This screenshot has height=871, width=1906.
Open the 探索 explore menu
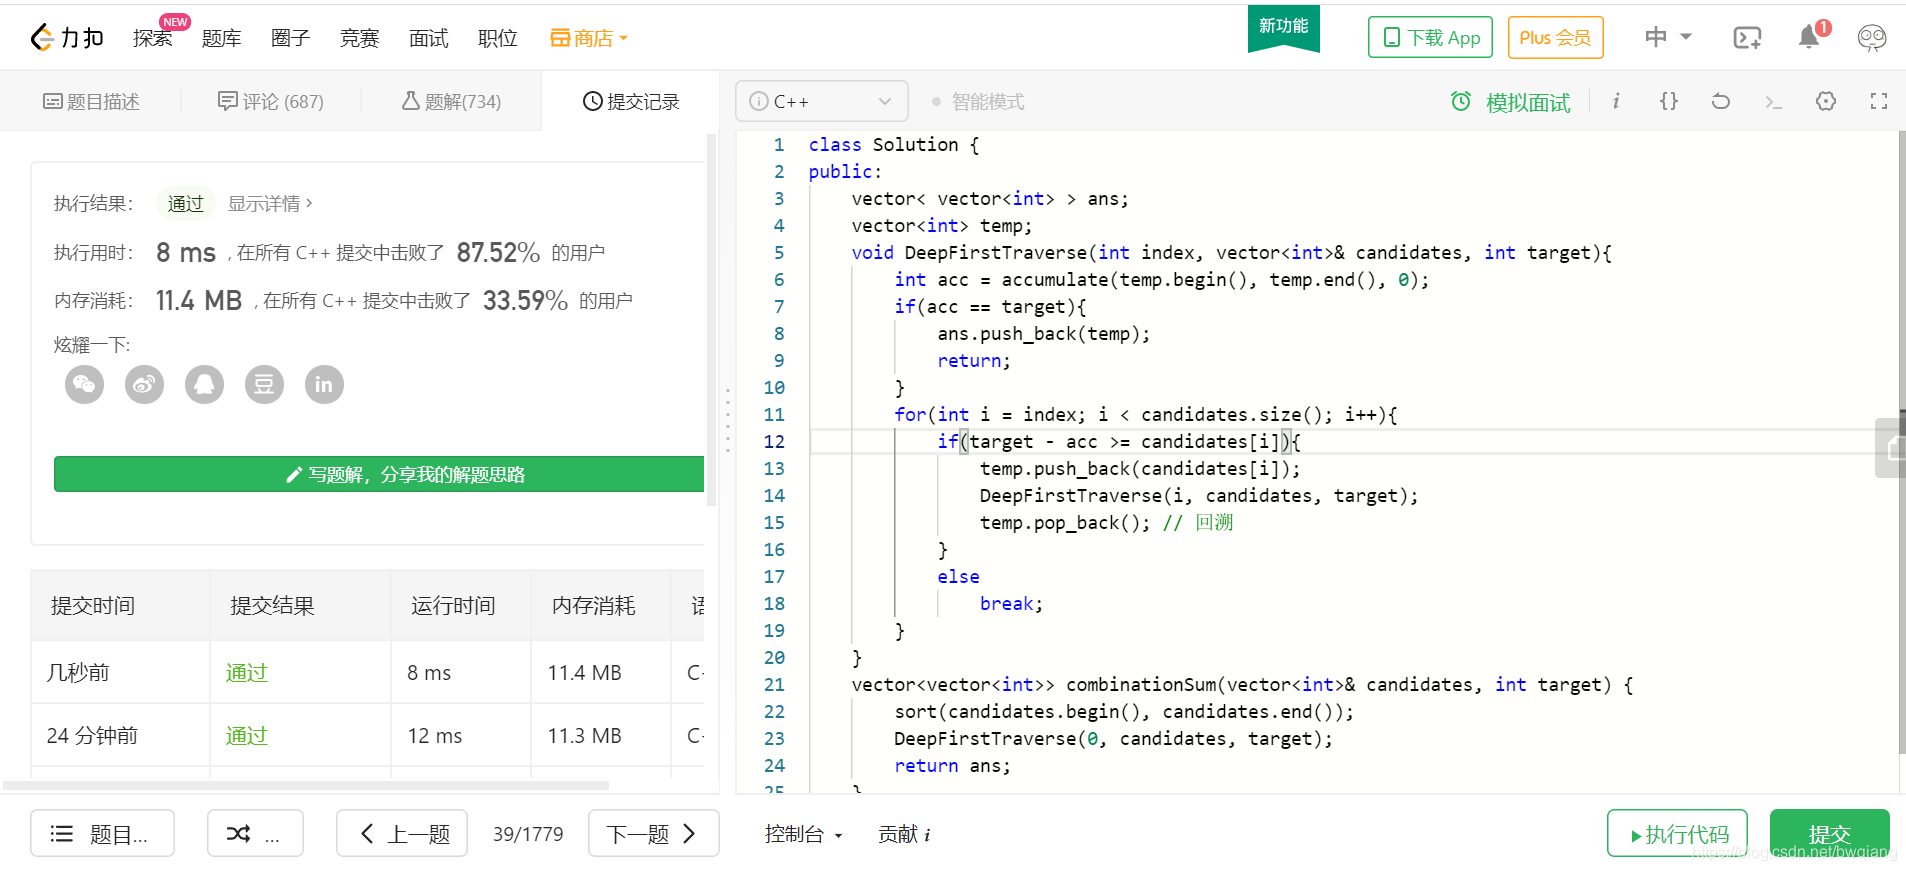point(152,38)
